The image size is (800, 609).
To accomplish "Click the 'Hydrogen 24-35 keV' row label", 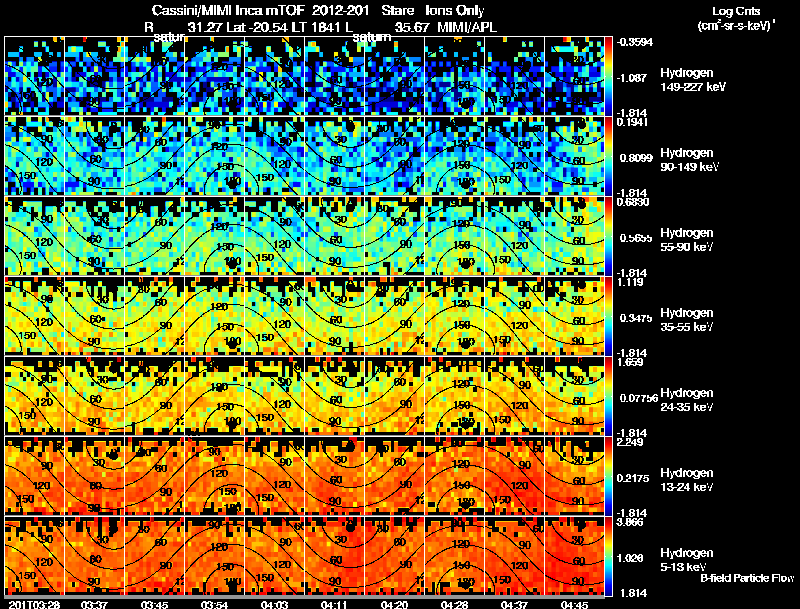I will coord(687,399).
